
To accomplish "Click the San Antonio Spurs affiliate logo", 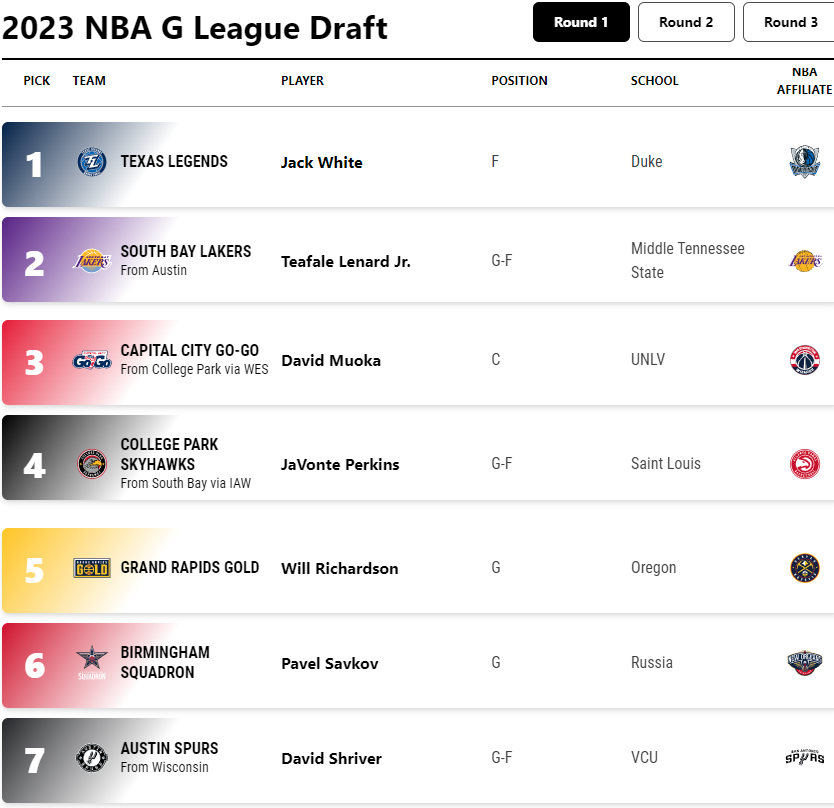I will coord(805,757).
